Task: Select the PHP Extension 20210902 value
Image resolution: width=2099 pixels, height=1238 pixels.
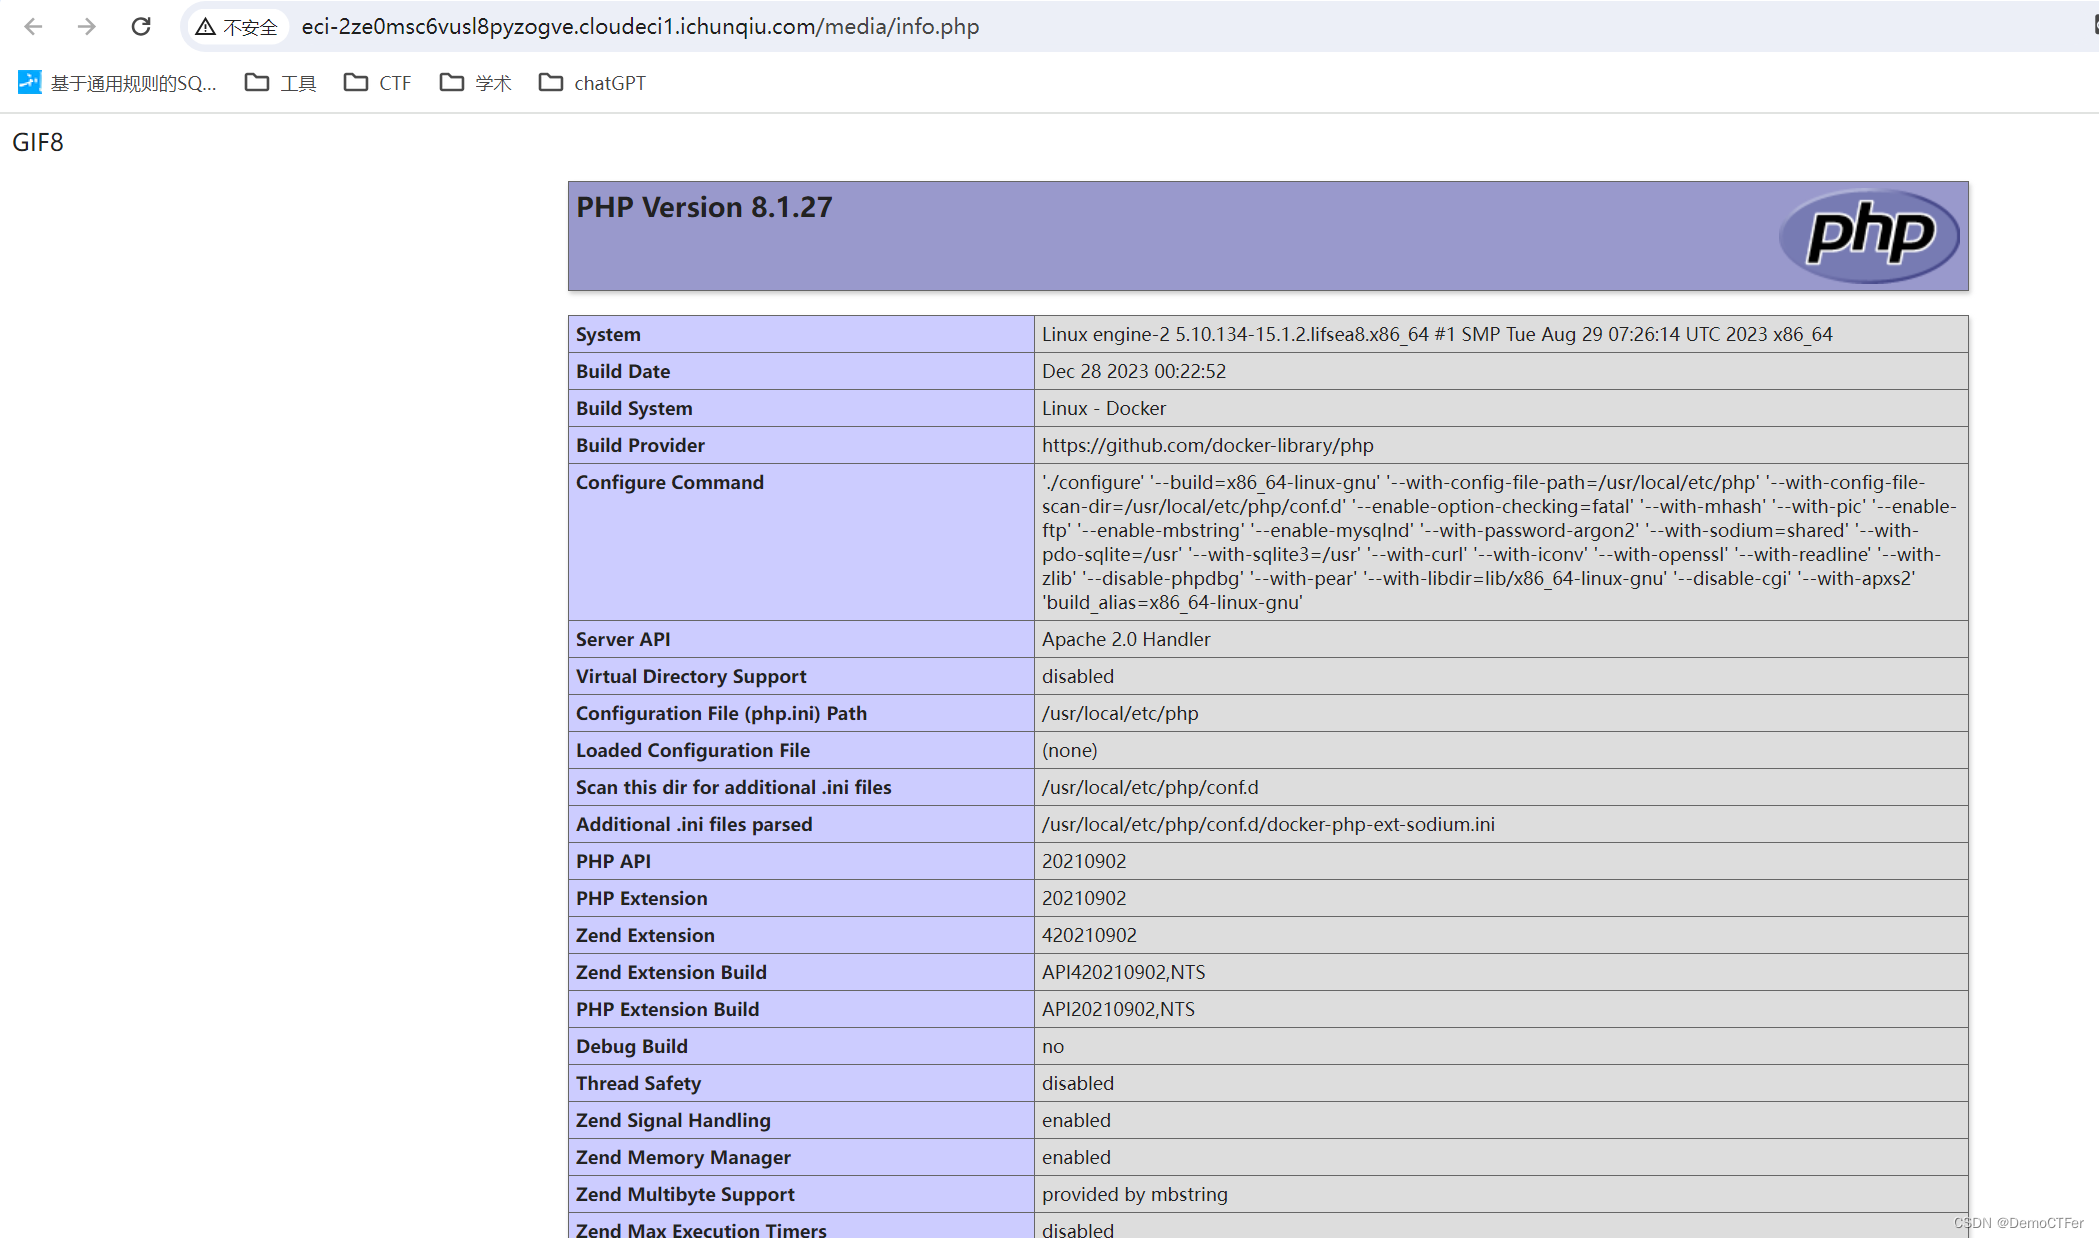Action: click(1084, 898)
